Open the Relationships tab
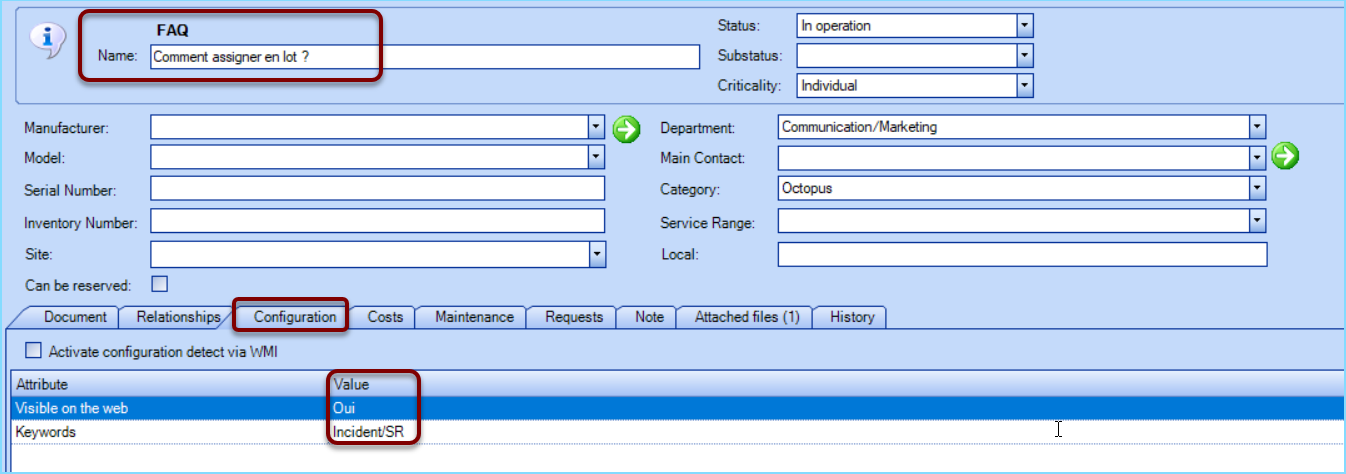The image size is (1346, 474). pyautogui.click(x=178, y=317)
